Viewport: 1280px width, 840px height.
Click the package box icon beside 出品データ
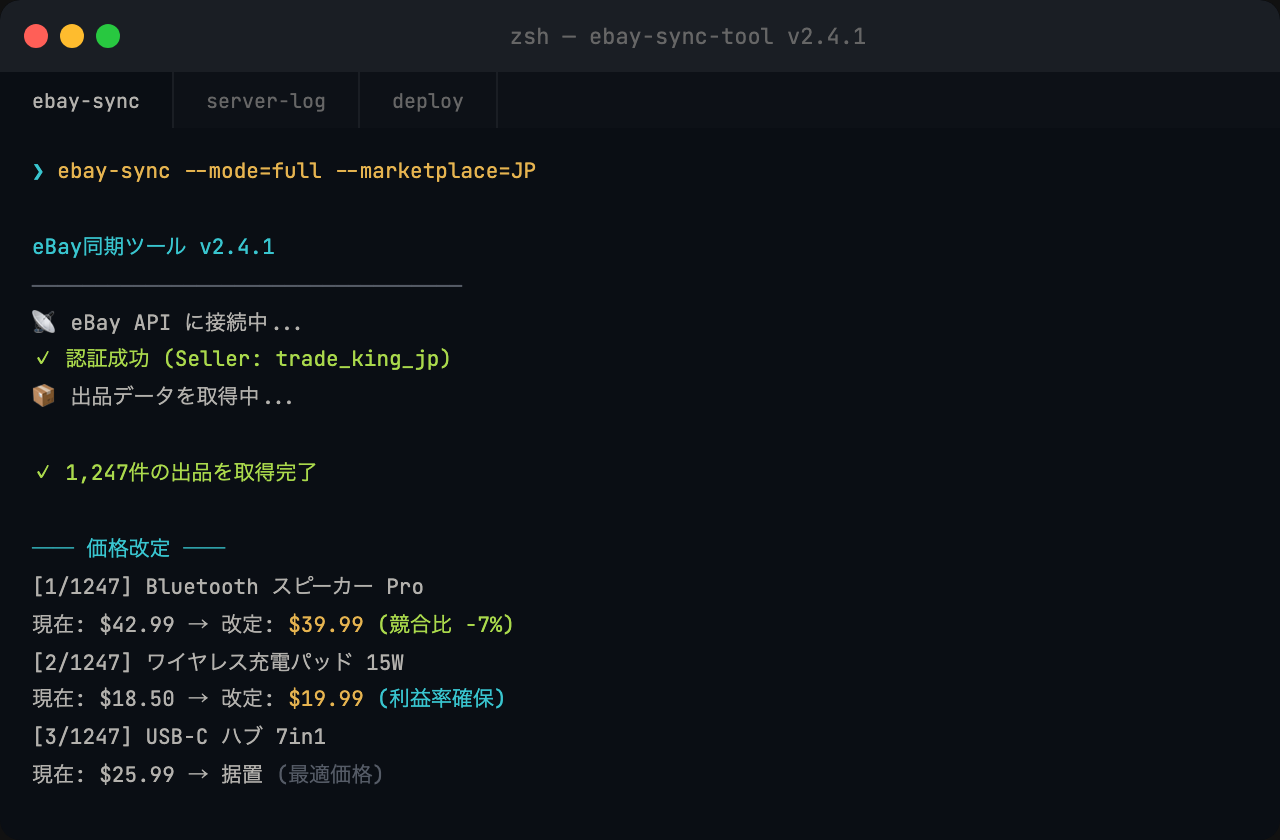click(x=43, y=397)
